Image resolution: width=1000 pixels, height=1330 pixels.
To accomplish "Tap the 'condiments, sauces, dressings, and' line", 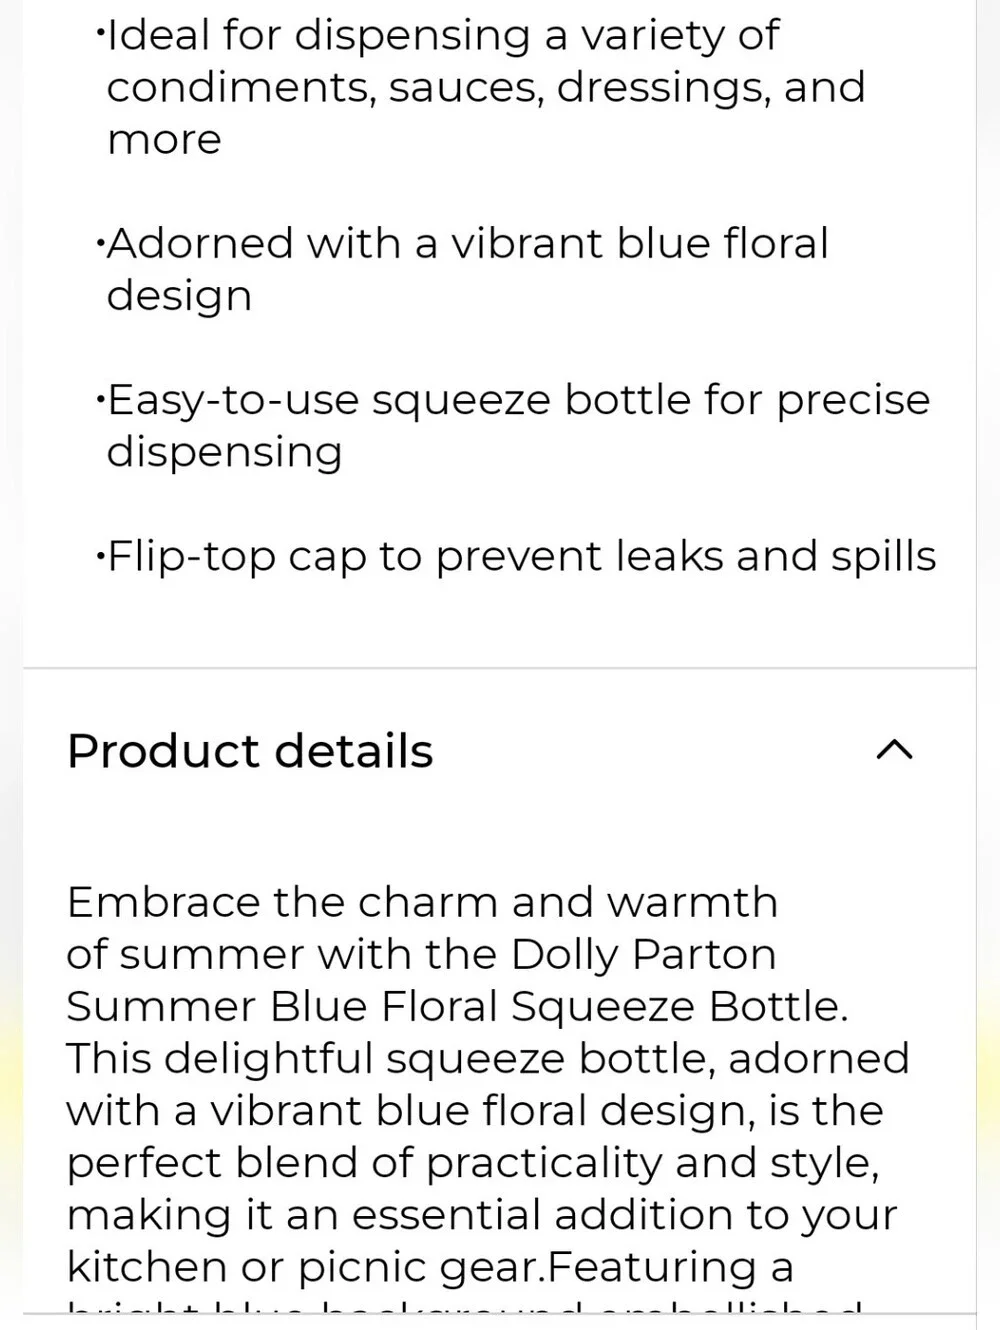I will click(x=486, y=88).
